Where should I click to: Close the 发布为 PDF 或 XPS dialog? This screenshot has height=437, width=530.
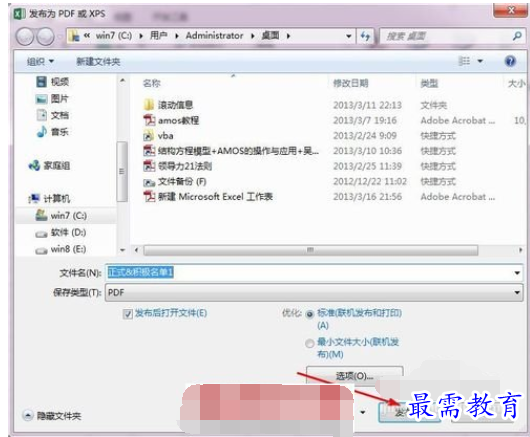[x=511, y=11]
